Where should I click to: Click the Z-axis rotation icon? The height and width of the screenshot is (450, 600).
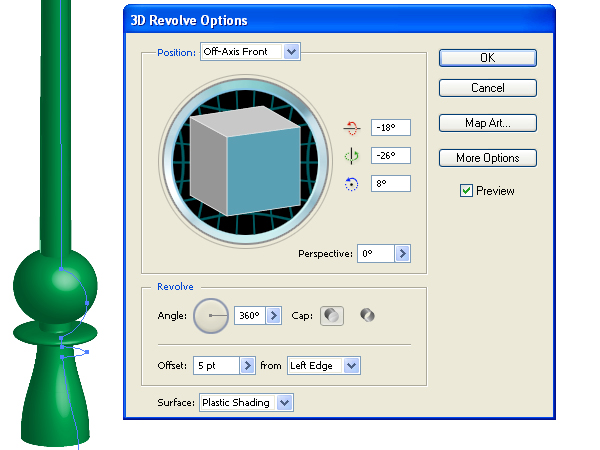(351, 184)
